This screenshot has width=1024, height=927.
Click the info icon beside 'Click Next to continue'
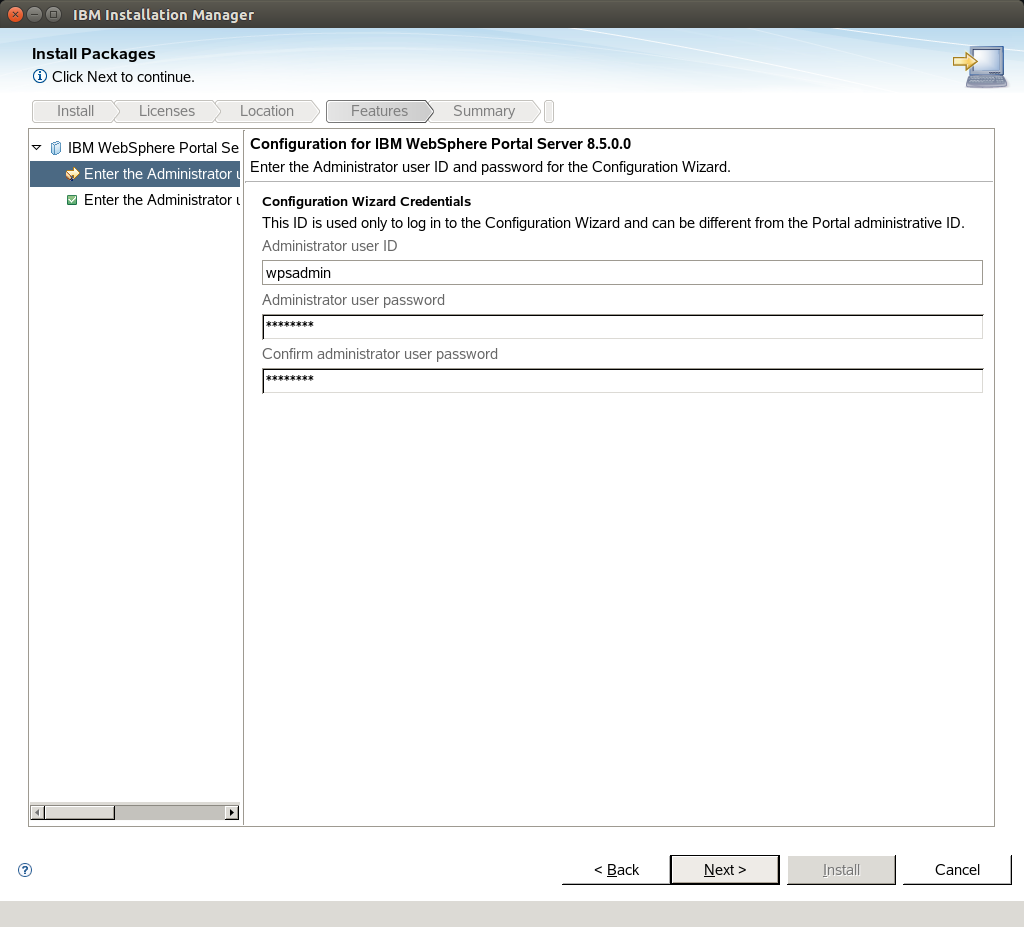(x=40, y=76)
